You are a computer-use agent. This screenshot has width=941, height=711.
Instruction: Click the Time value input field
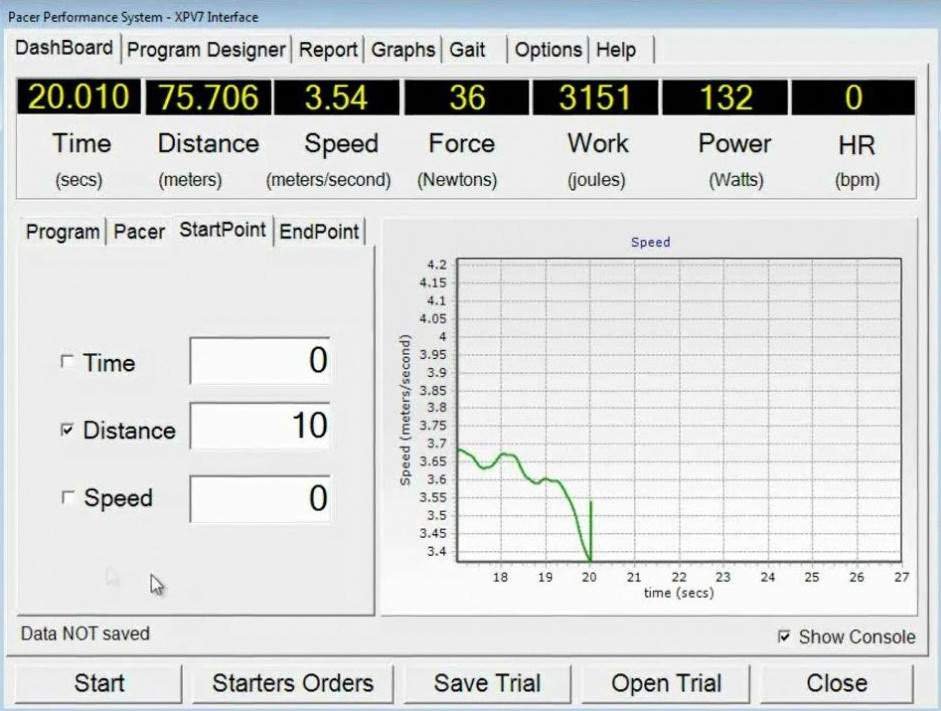[260, 361]
